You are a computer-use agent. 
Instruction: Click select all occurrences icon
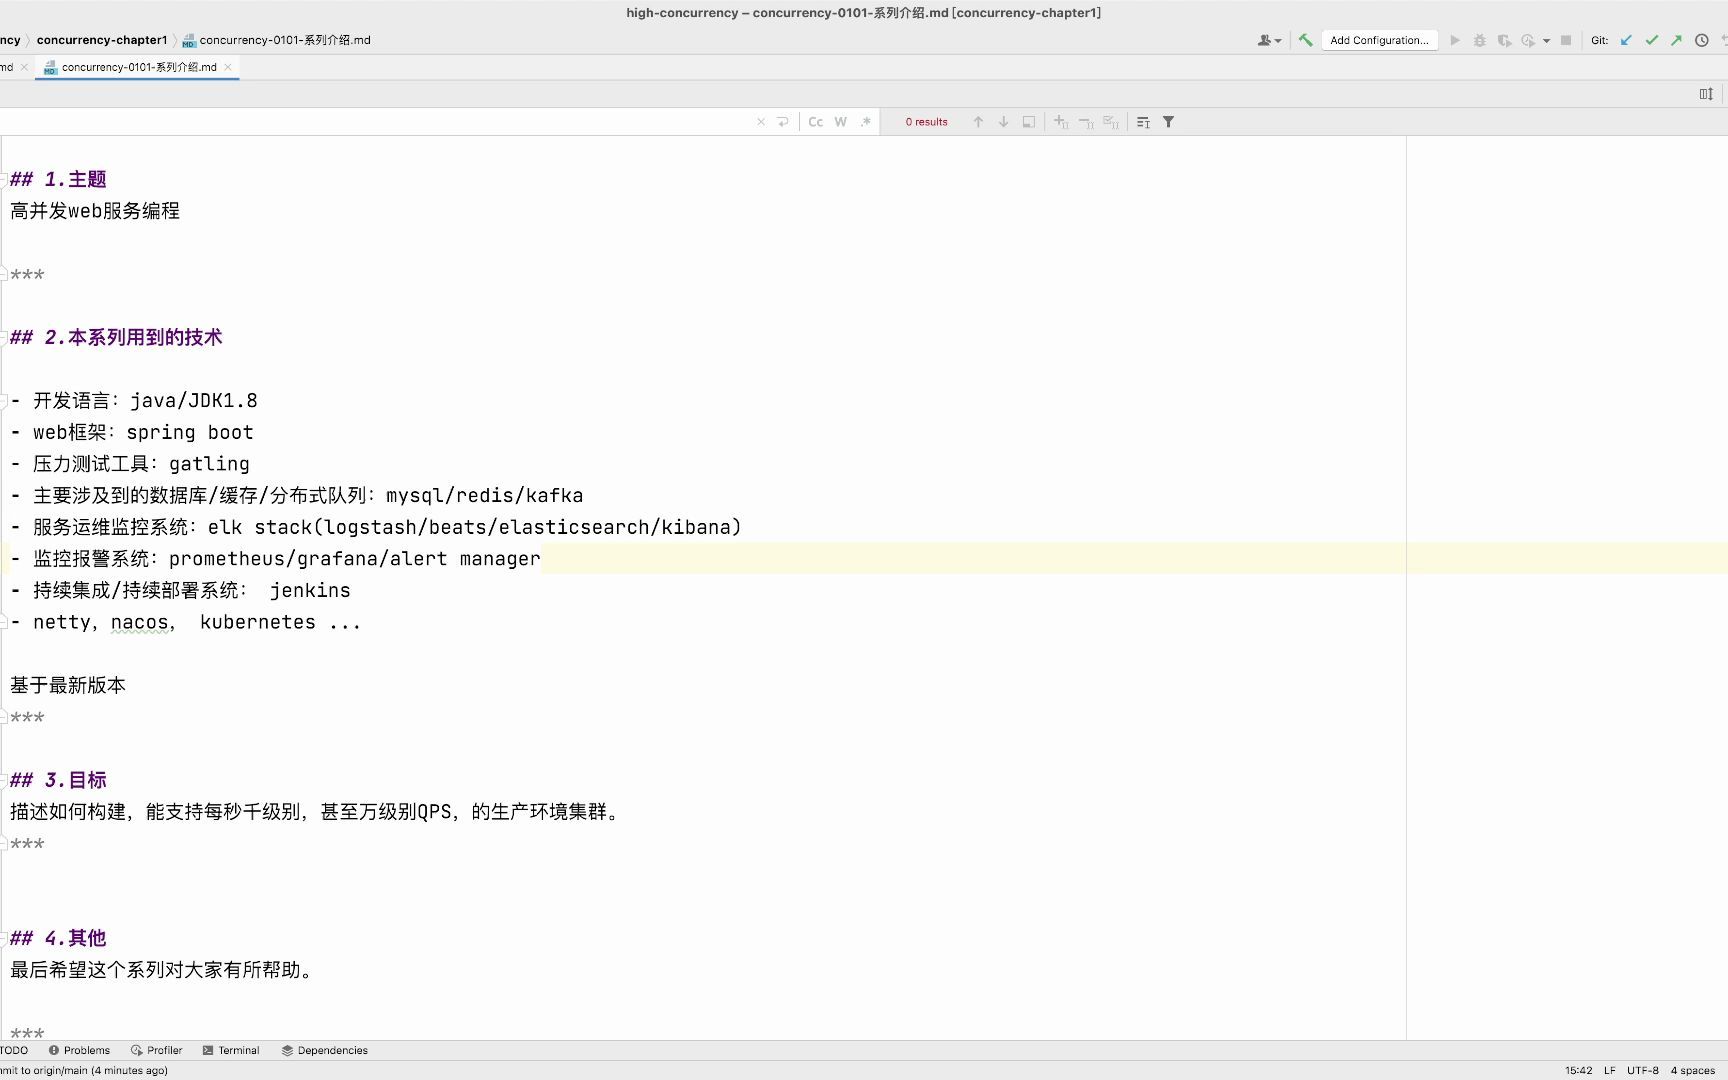(1029, 122)
